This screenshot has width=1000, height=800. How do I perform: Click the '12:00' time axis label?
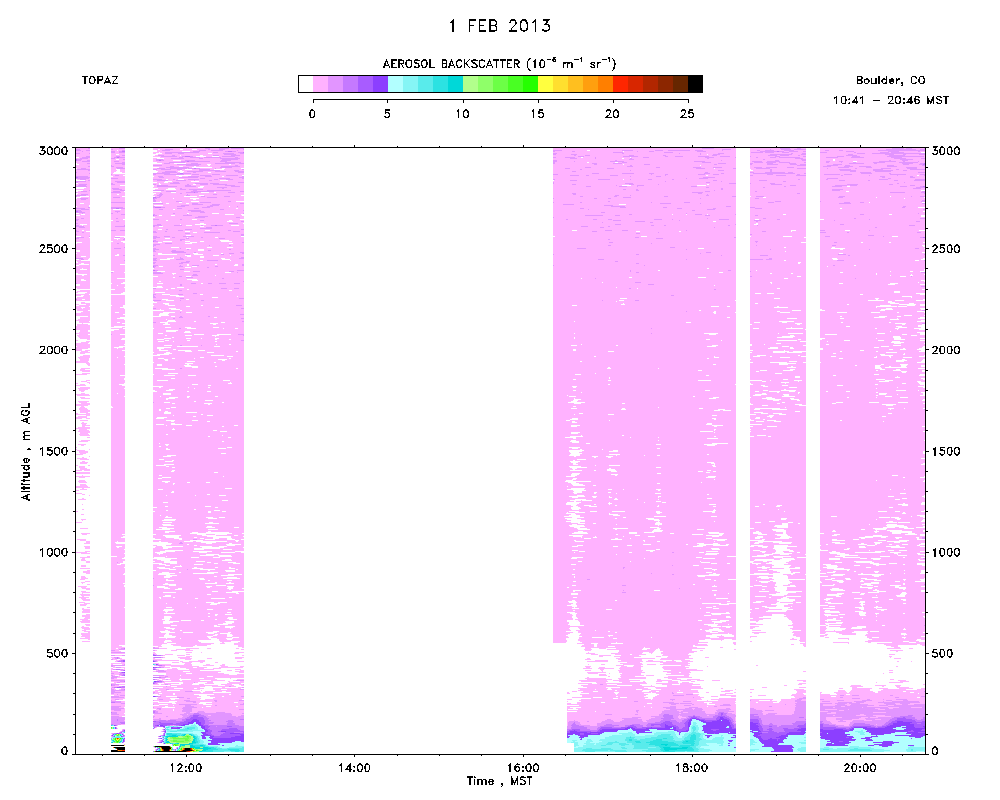click(186, 767)
